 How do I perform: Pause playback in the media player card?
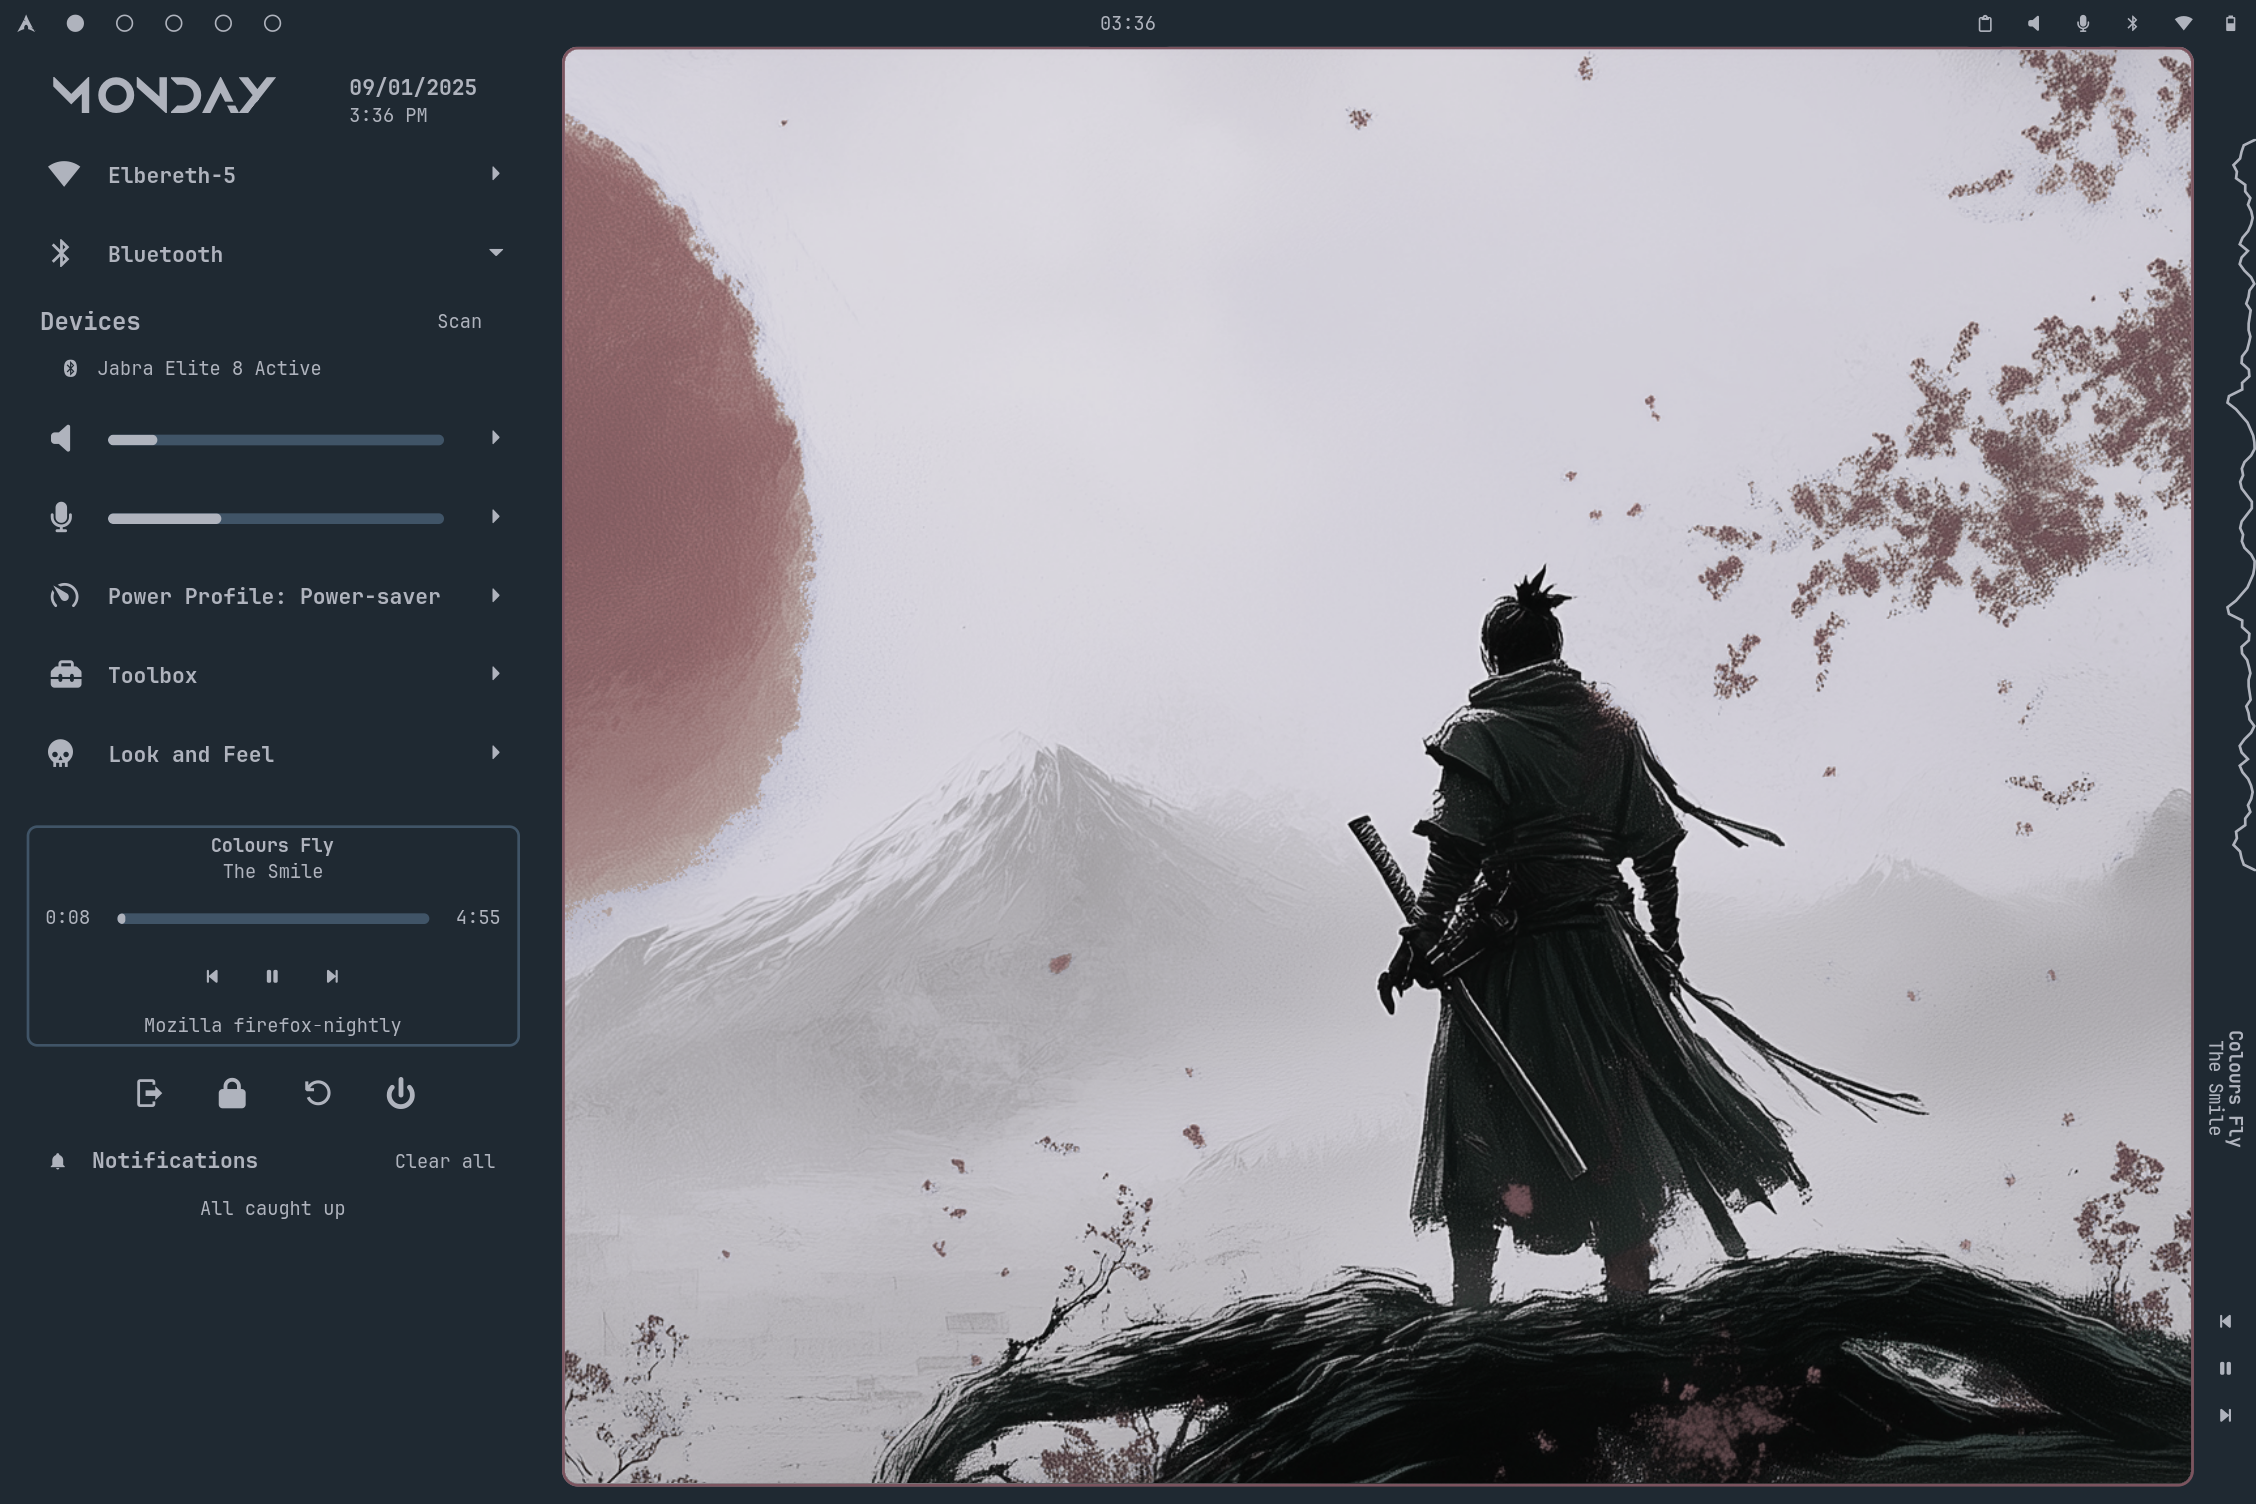coord(272,976)
